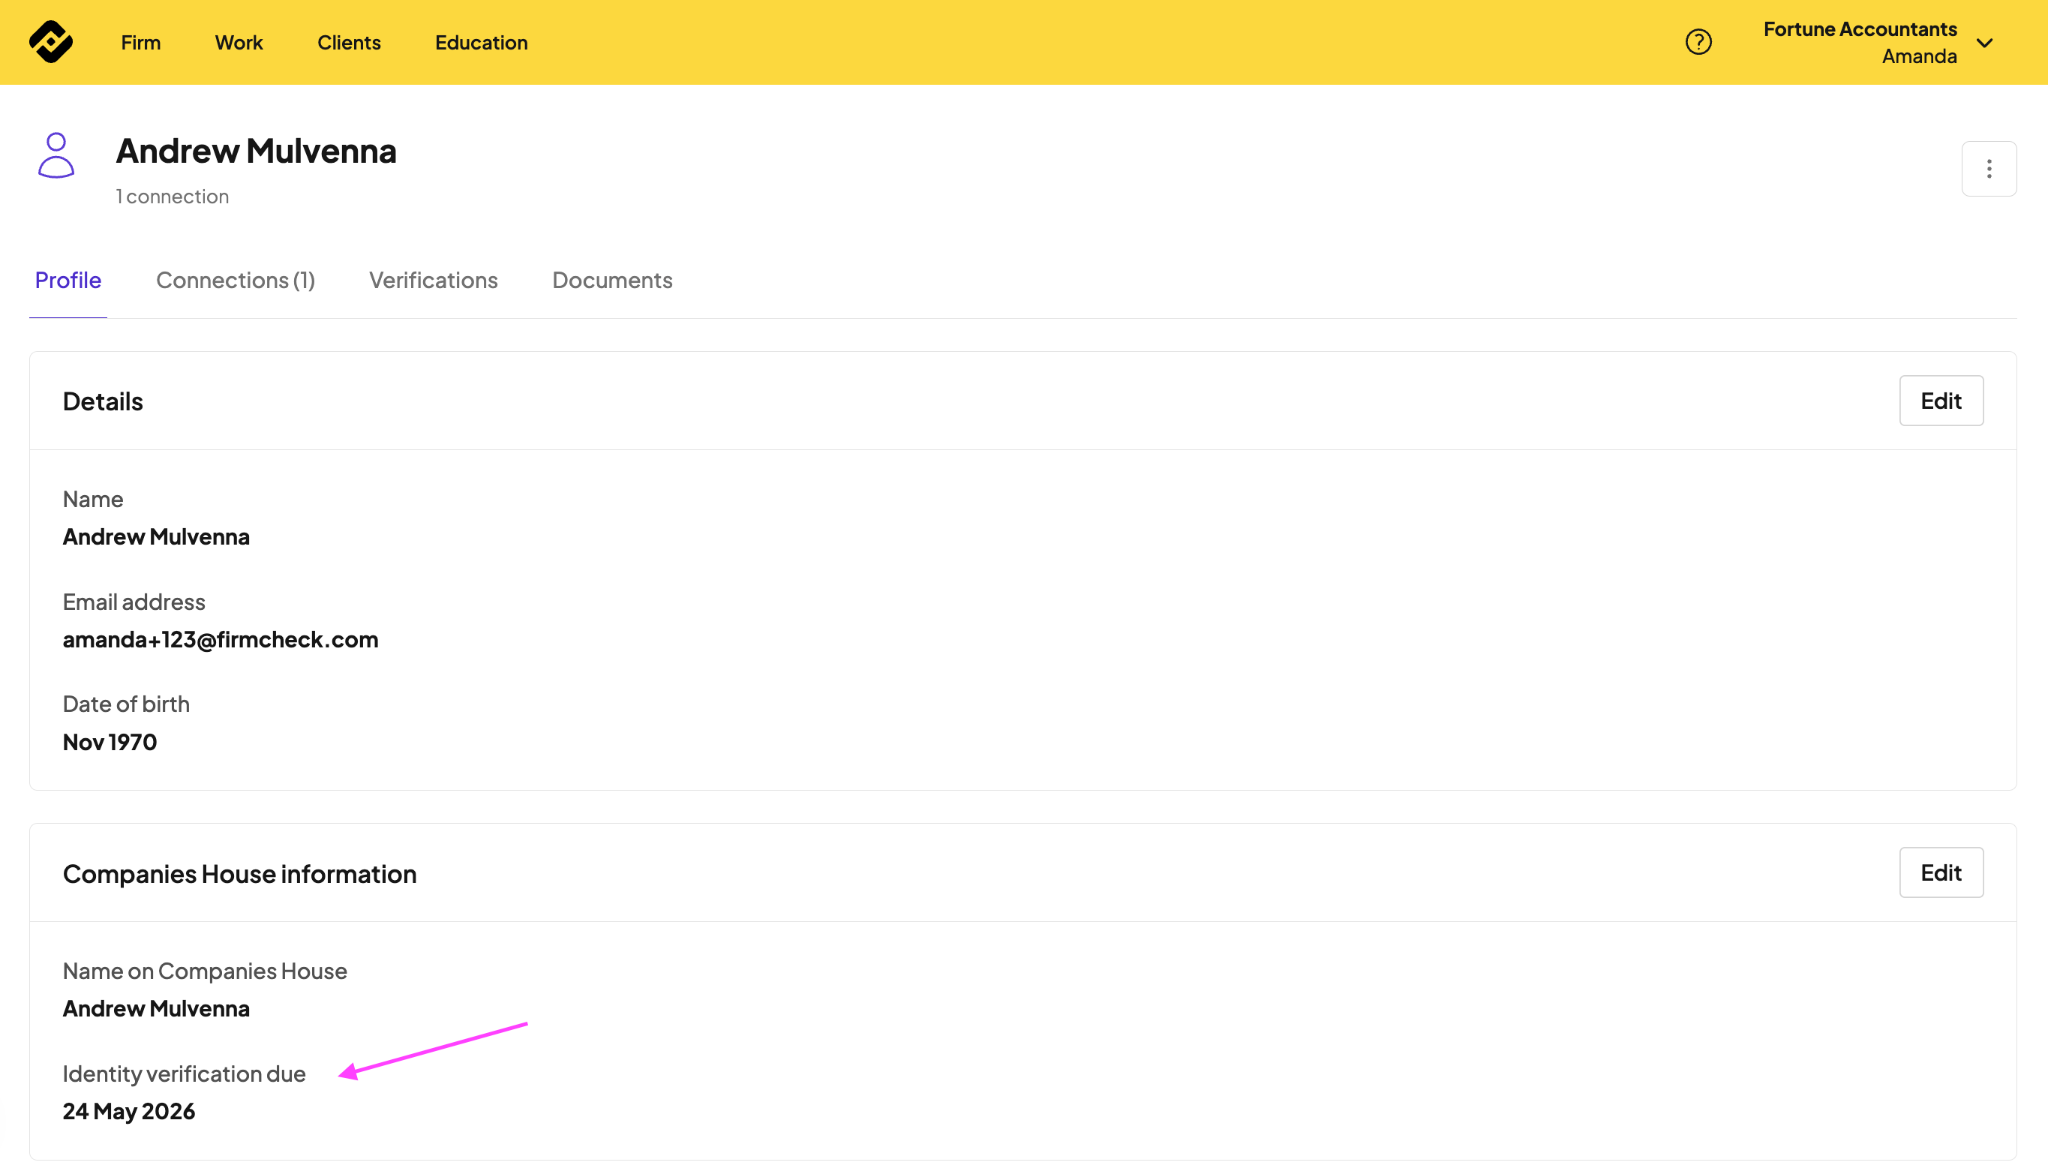Viewport: 2048px width, 1172px height.
Task: Open the help question mark icon
Action: [1698, 42]
